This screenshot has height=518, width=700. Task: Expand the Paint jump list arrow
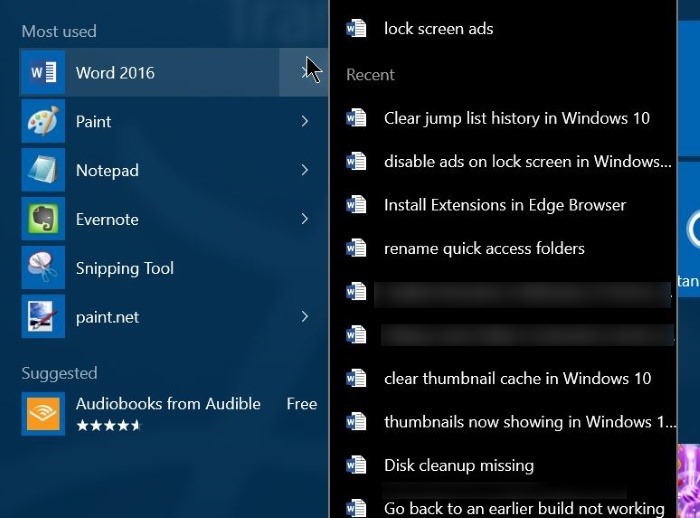point(304,121)
